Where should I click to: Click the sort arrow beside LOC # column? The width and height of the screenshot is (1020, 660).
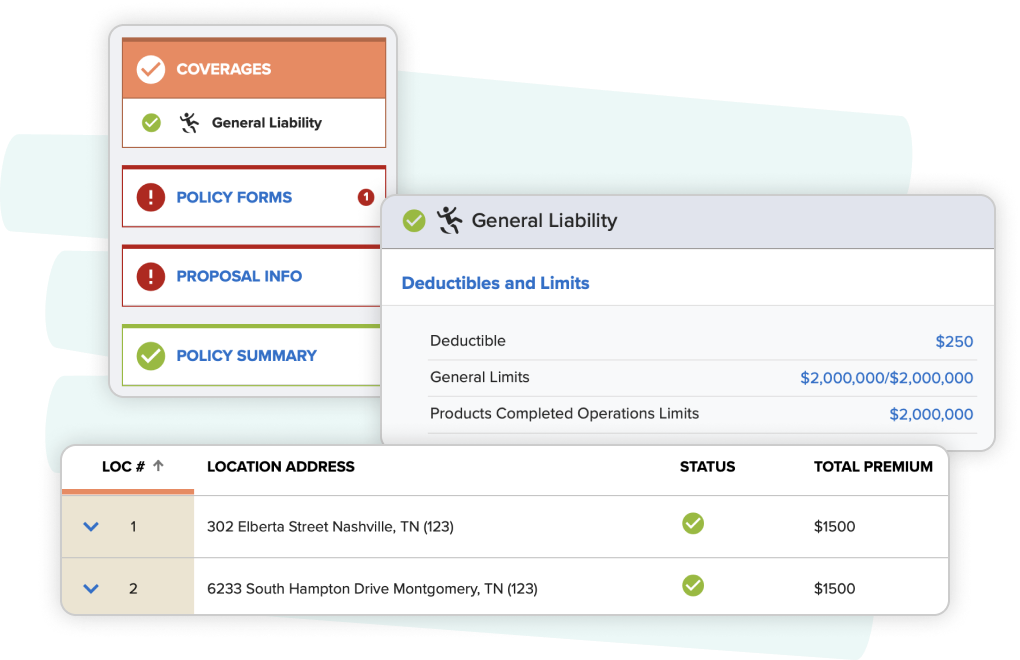pos(158,466)
